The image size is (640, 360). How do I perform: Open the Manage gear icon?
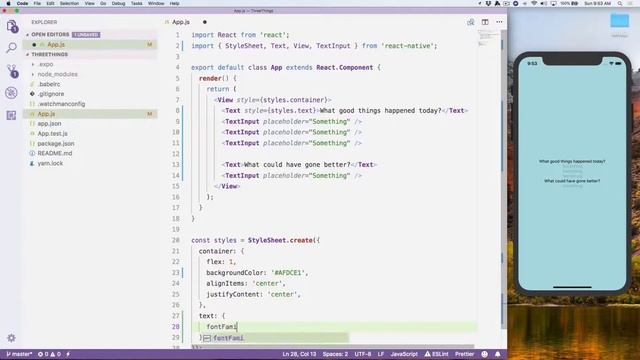tap(11, 338)
